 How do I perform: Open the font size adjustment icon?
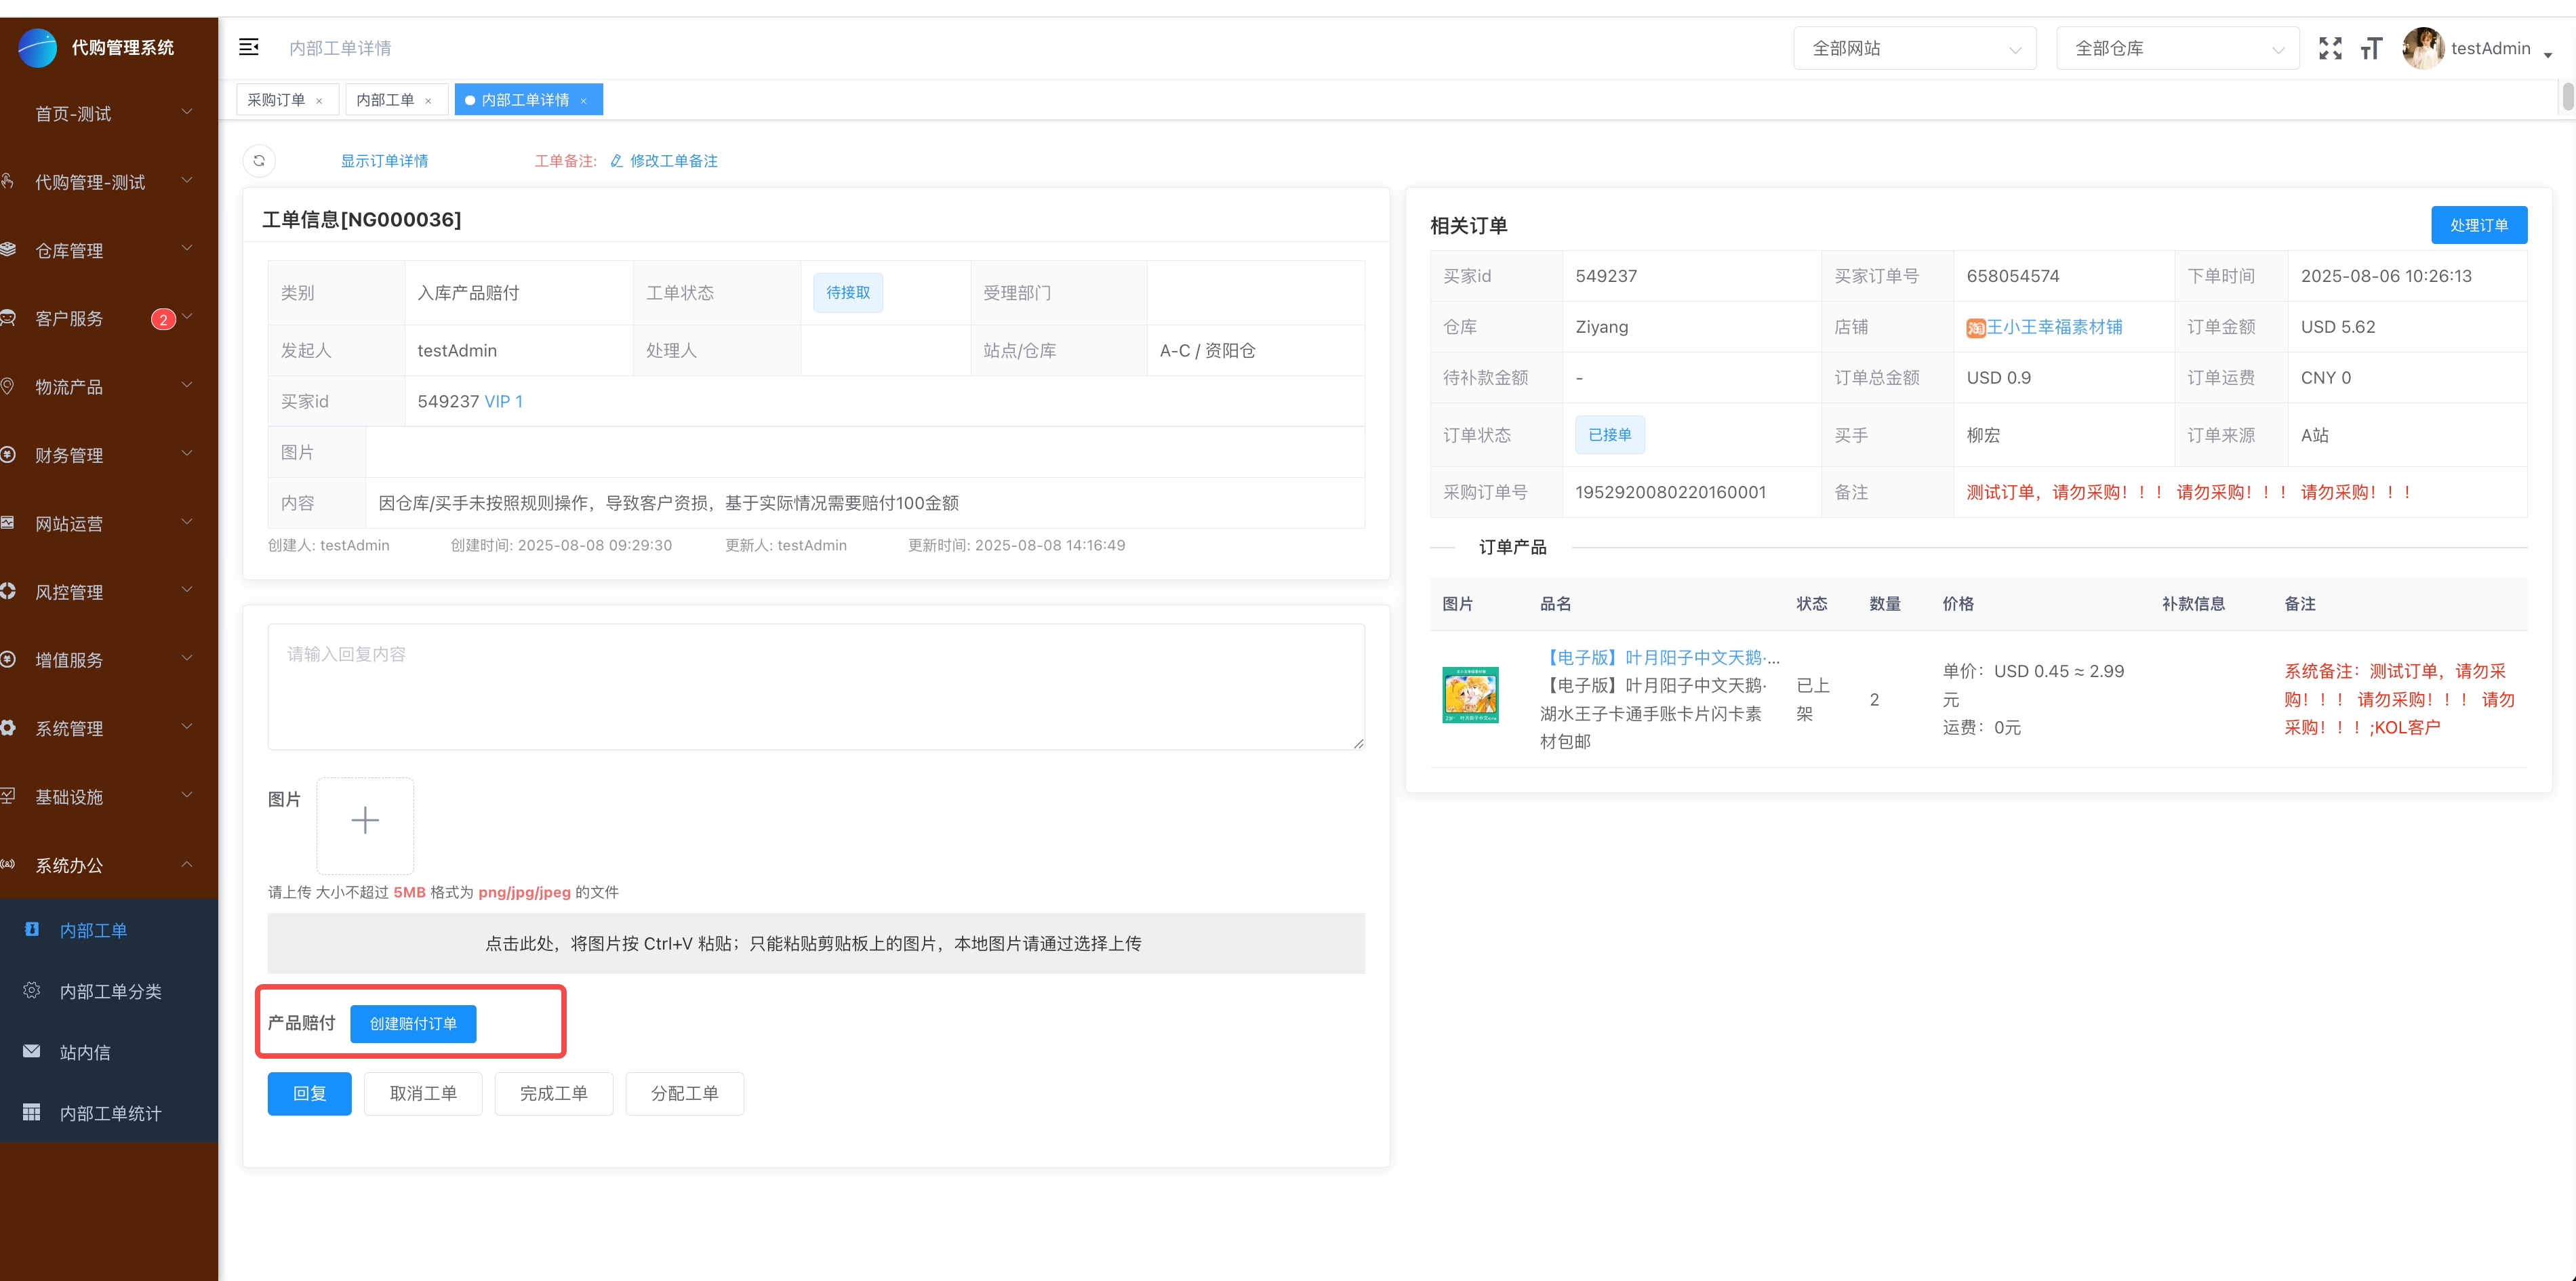coord(2371,48)
